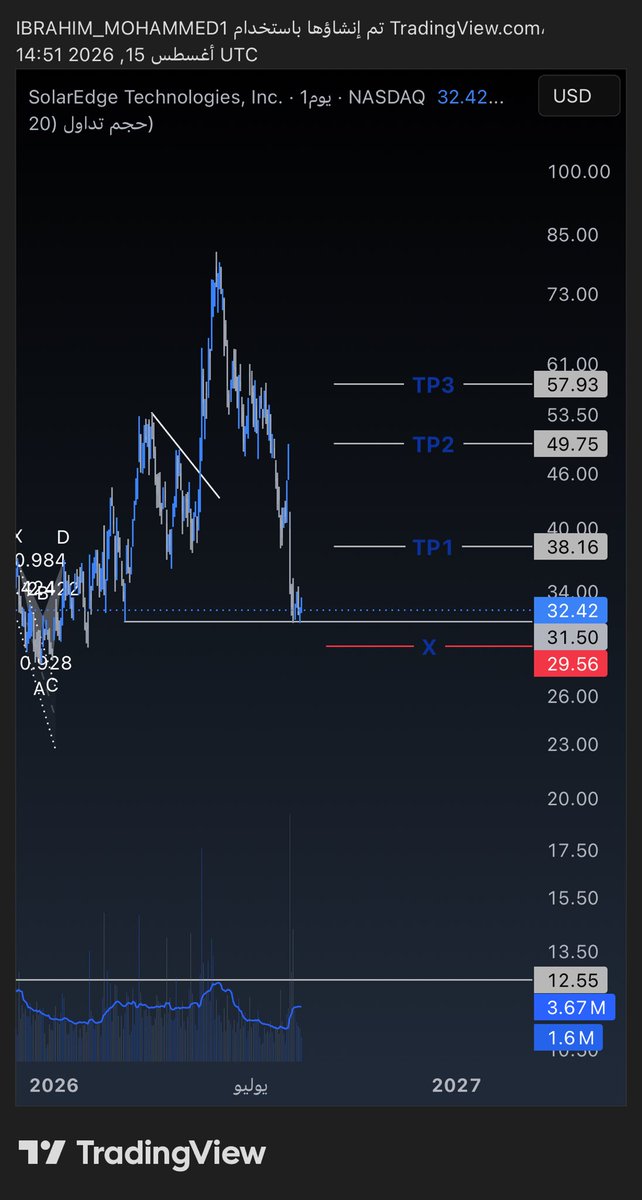Click the 15.50 price axis label

coord(573,898)
